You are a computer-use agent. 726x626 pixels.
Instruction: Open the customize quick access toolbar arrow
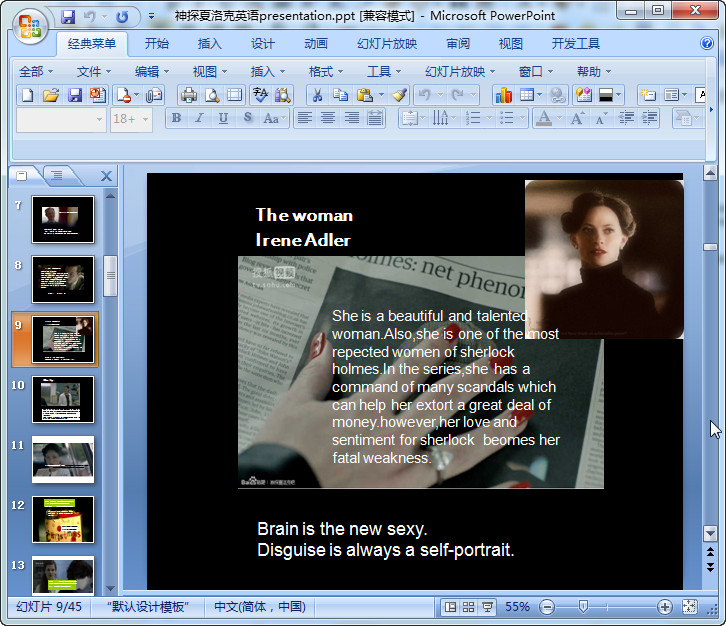coord(151,17)
